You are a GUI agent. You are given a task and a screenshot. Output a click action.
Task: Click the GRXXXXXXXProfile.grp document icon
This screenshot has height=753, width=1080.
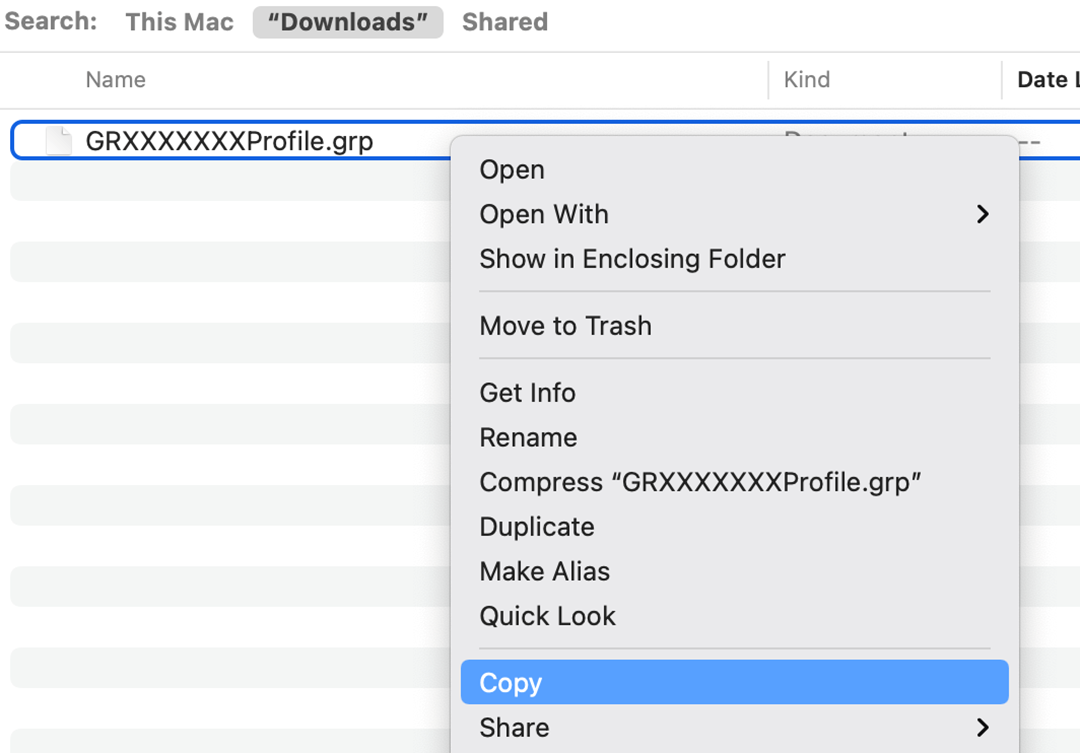(x=59, y=141)
